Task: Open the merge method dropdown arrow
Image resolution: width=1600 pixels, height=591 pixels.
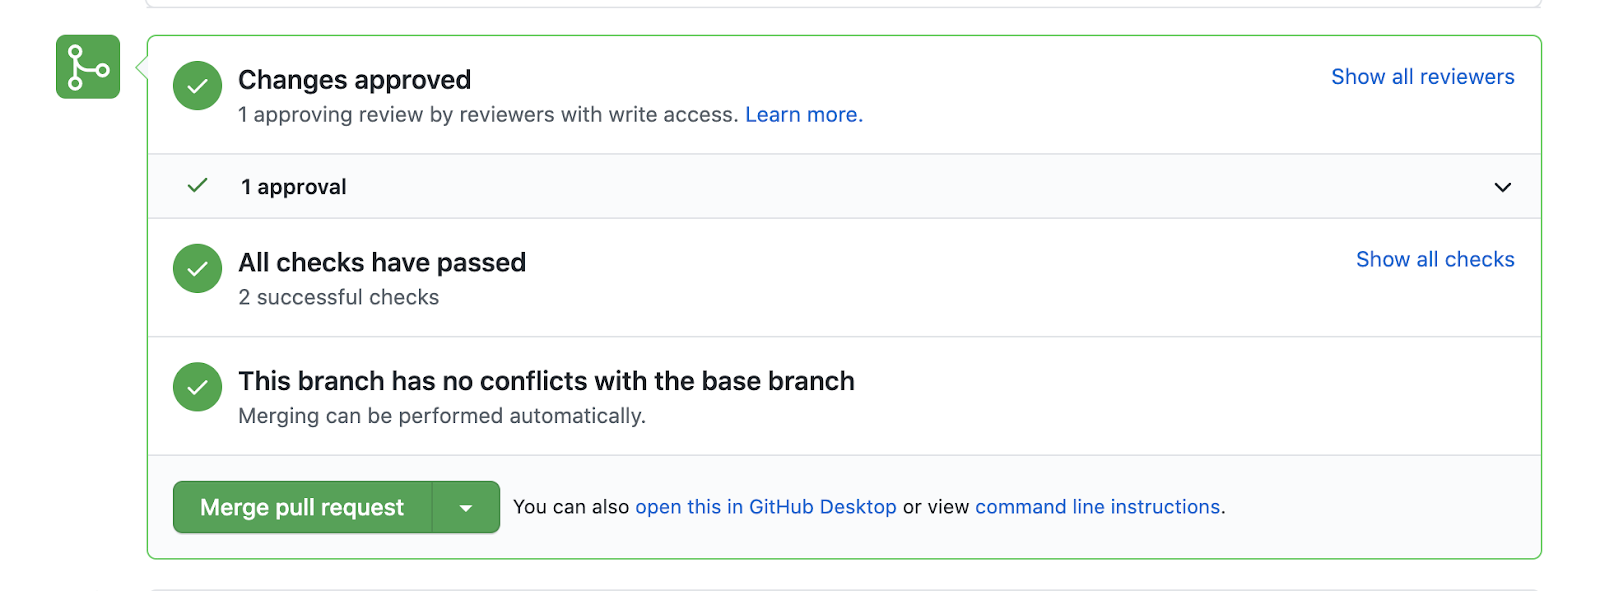Action: coord(466,507)
